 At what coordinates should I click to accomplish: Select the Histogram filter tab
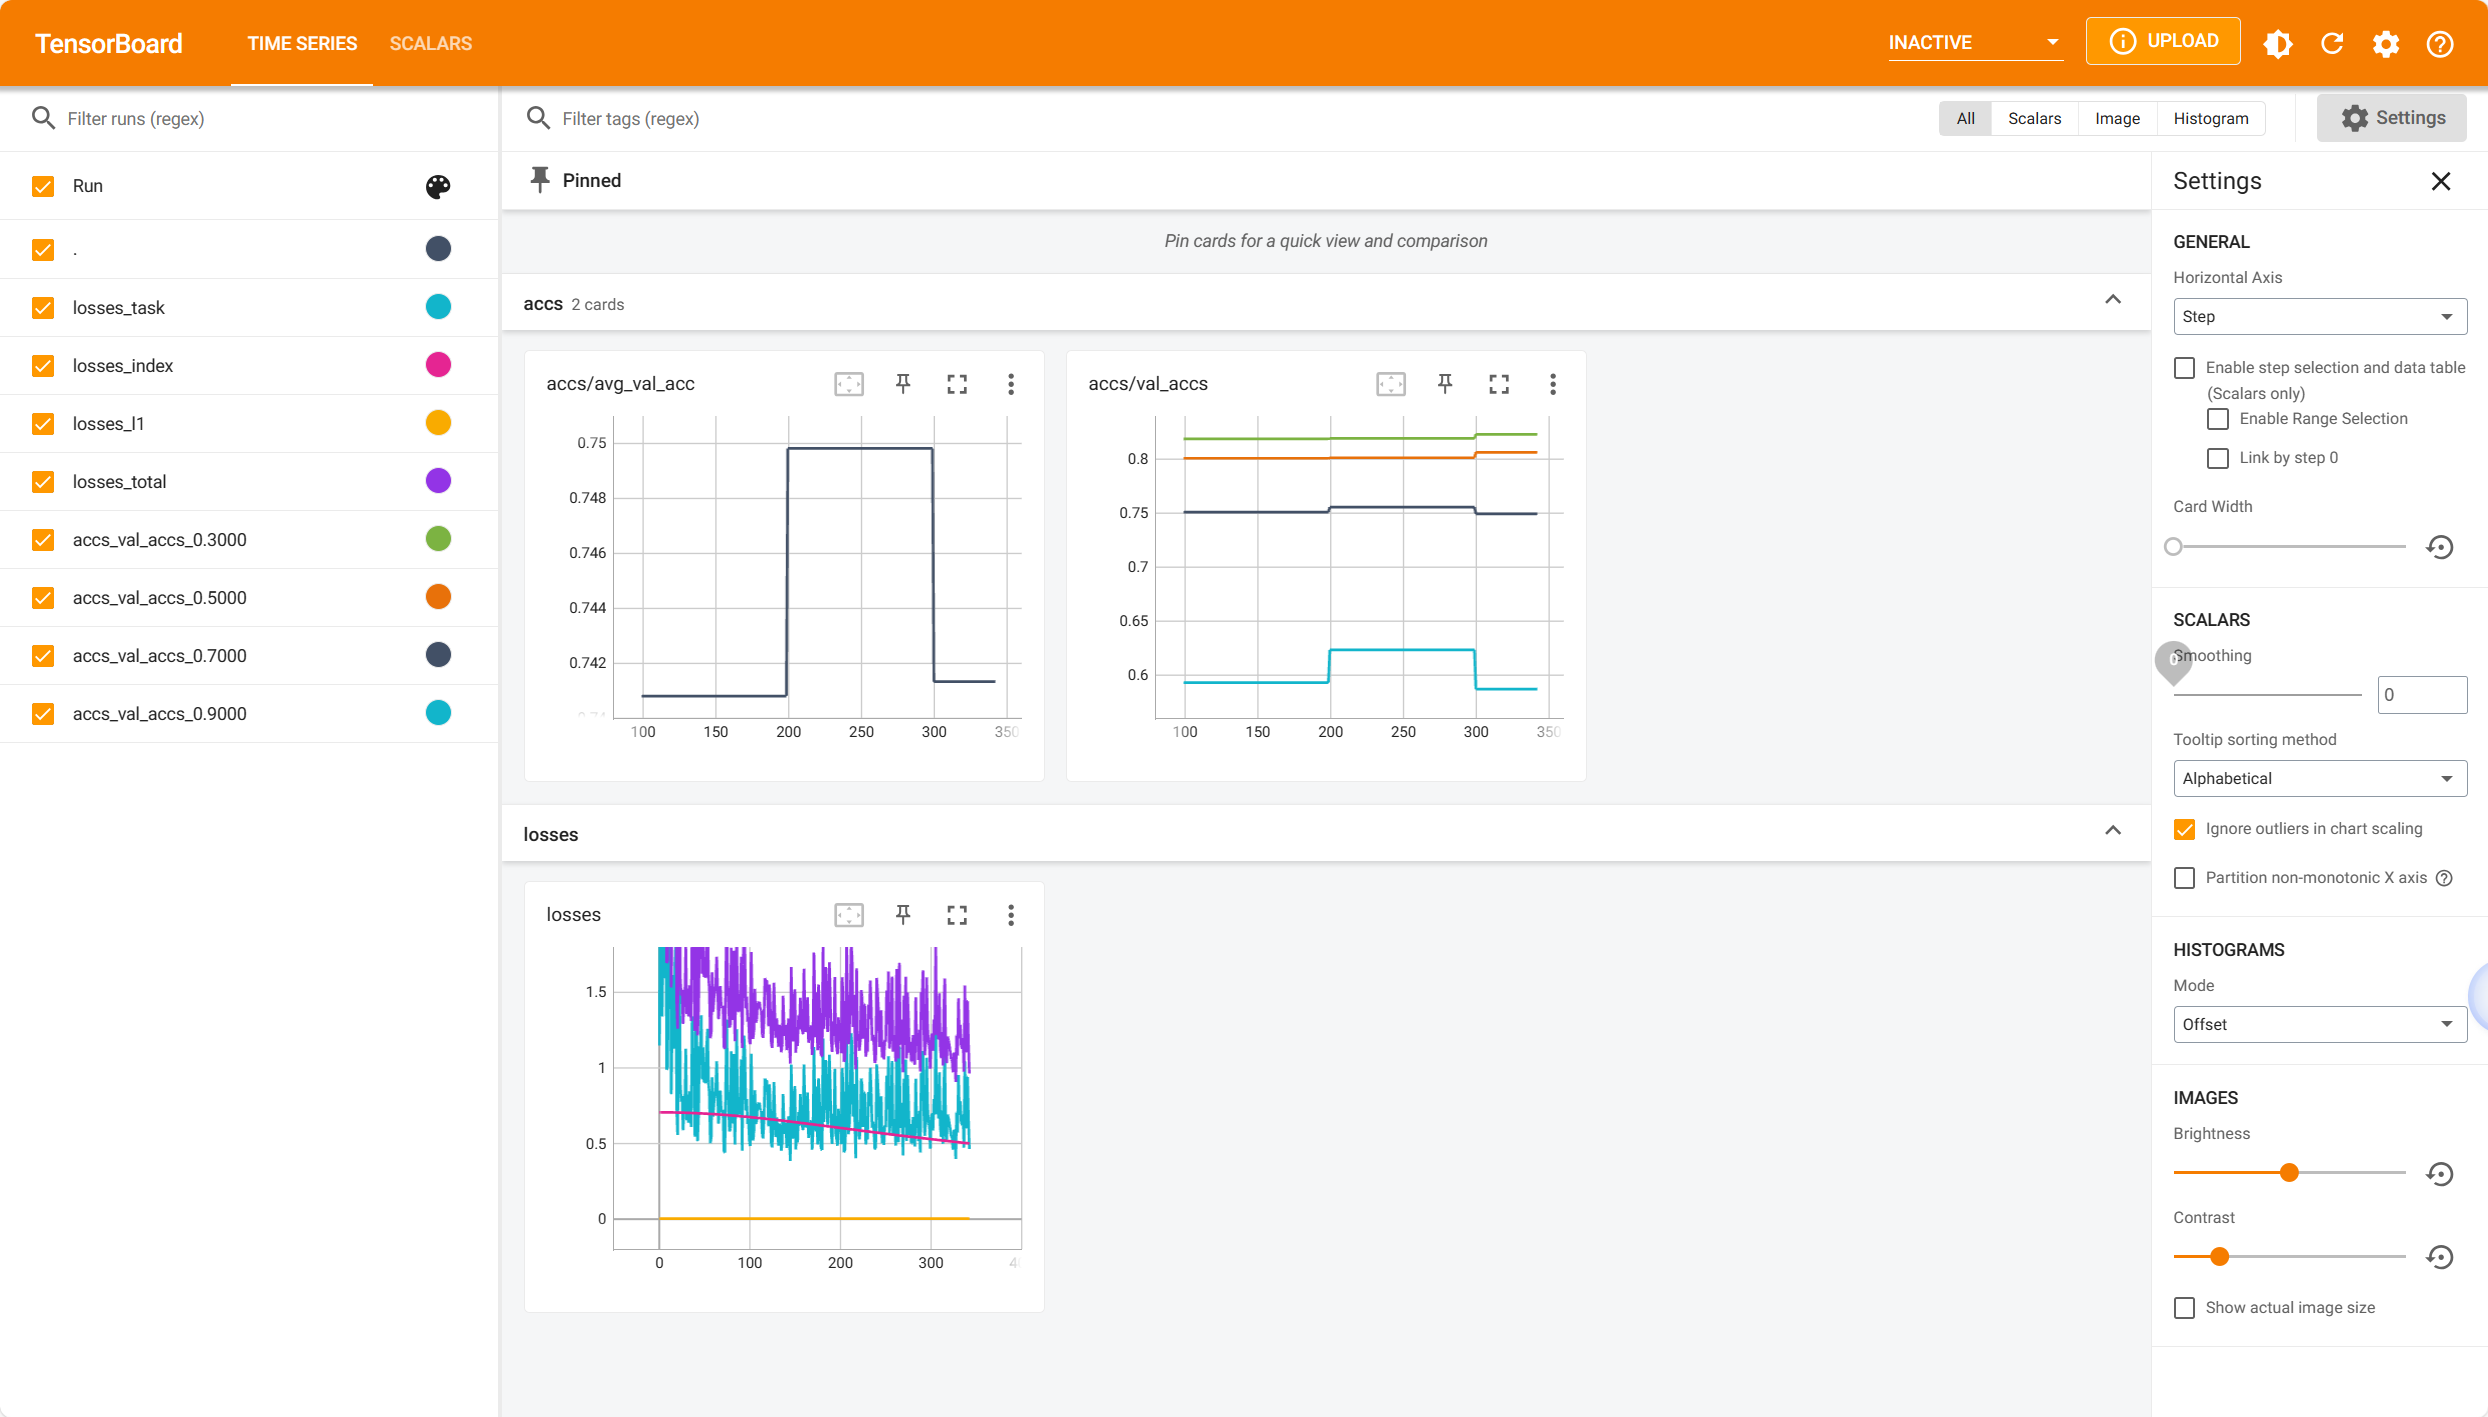2210,119
